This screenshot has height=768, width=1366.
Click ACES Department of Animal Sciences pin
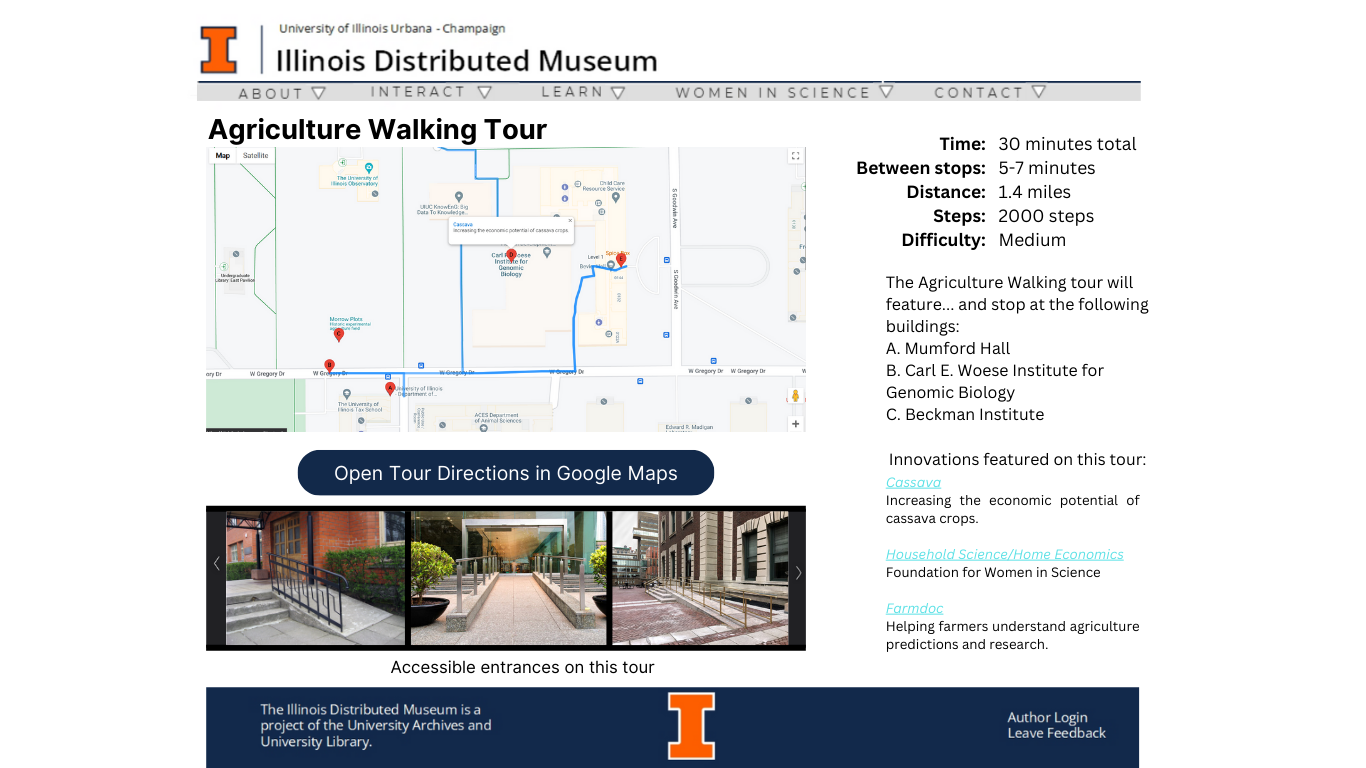point(484,427)
